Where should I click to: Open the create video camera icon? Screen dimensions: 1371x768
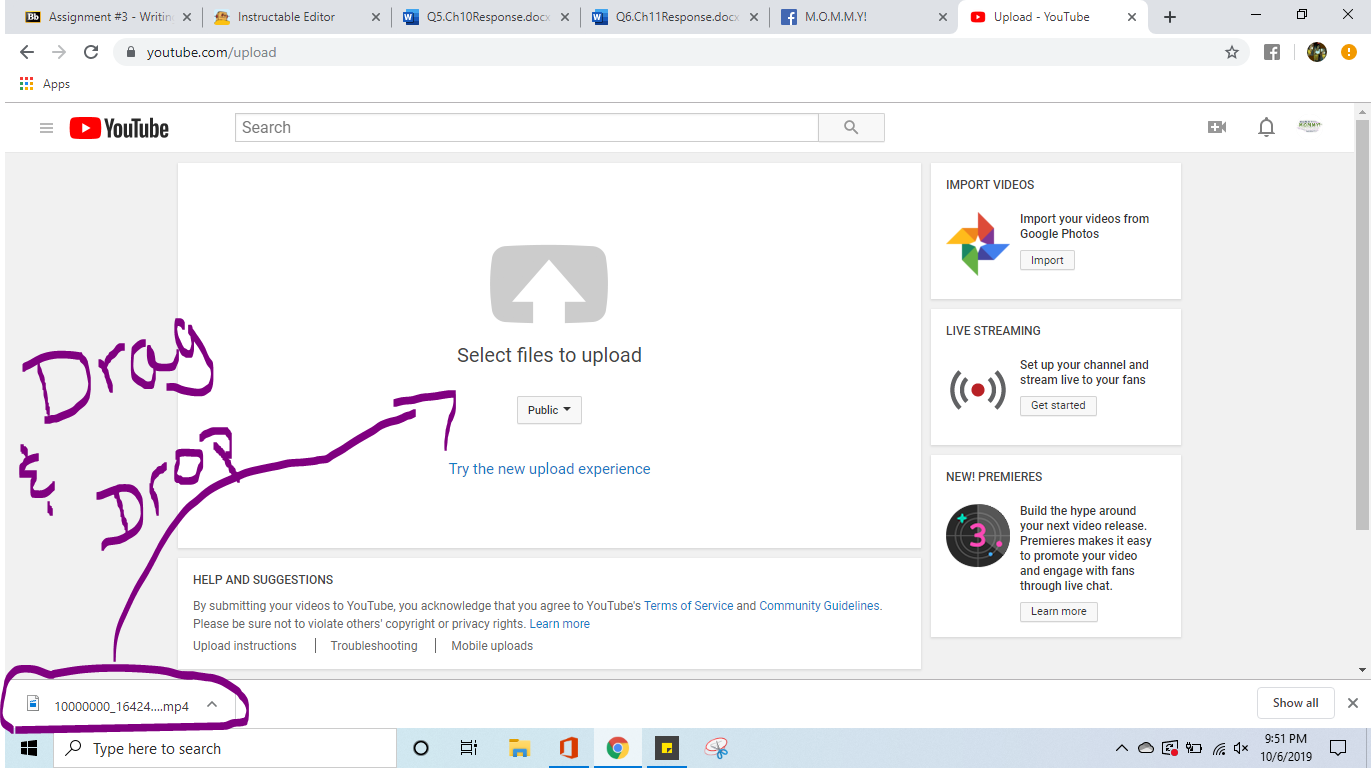click(1217, 127)
